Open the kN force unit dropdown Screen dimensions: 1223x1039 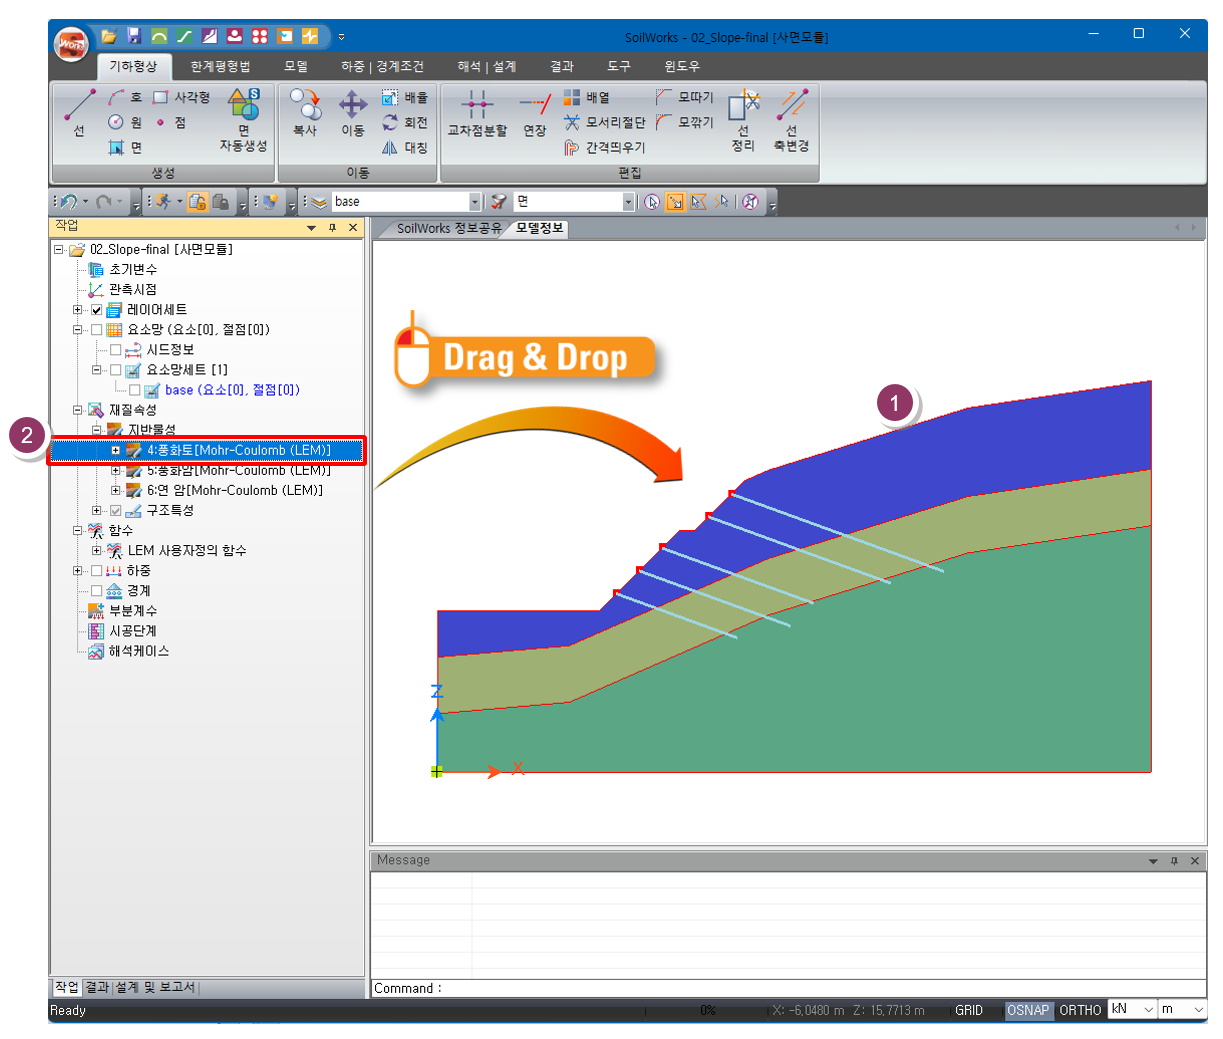[1149, 1010]
